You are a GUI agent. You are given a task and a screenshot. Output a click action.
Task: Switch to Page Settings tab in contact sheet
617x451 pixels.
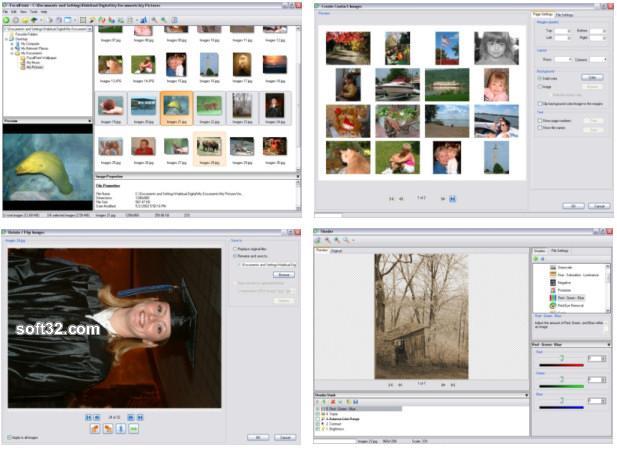[542, 14]
